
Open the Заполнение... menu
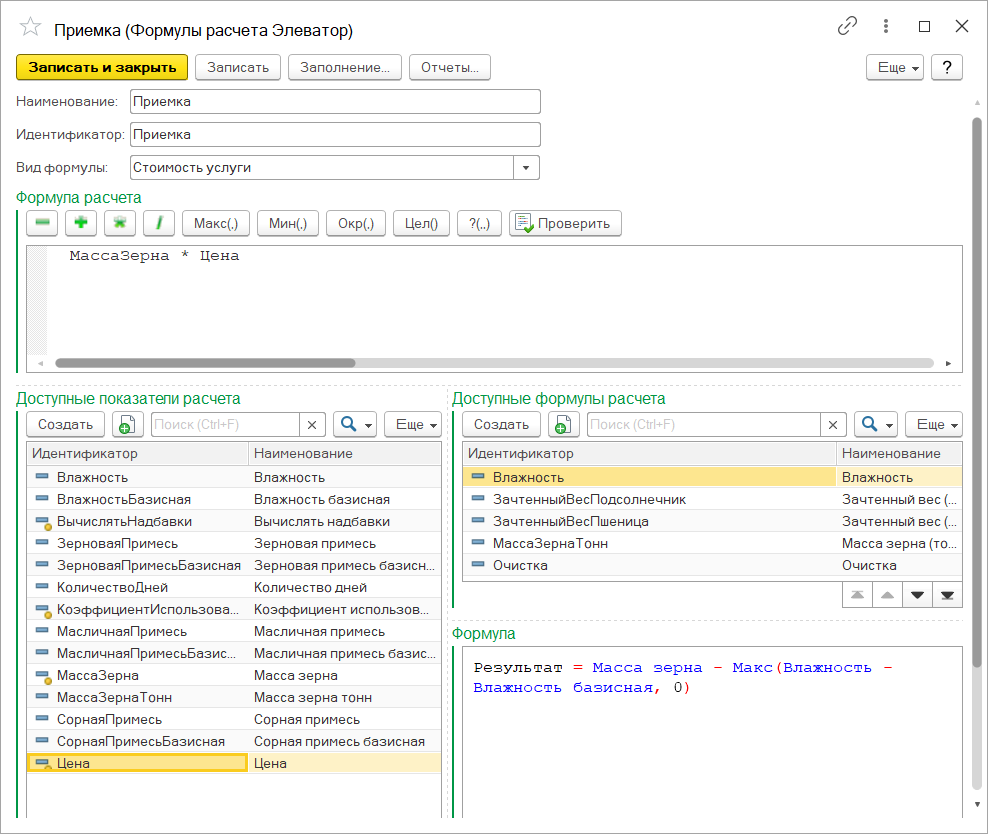tap(345, 67)
